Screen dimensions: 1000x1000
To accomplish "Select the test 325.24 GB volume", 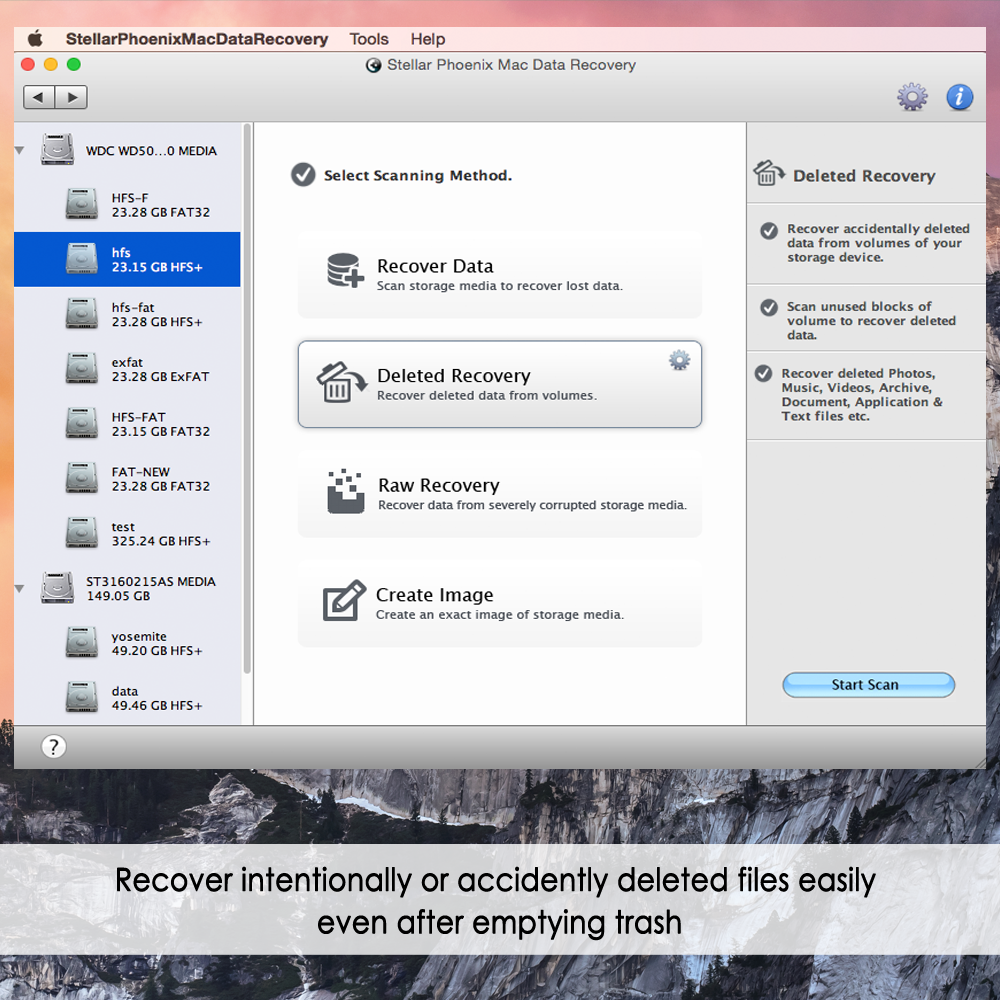I will (x=128, y=534).
